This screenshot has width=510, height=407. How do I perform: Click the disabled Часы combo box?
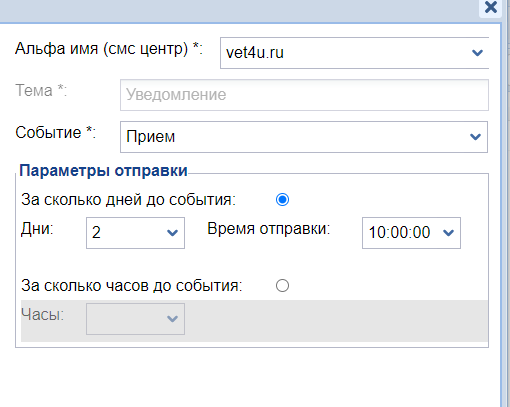pyautogui.click(x=135, y=319)
